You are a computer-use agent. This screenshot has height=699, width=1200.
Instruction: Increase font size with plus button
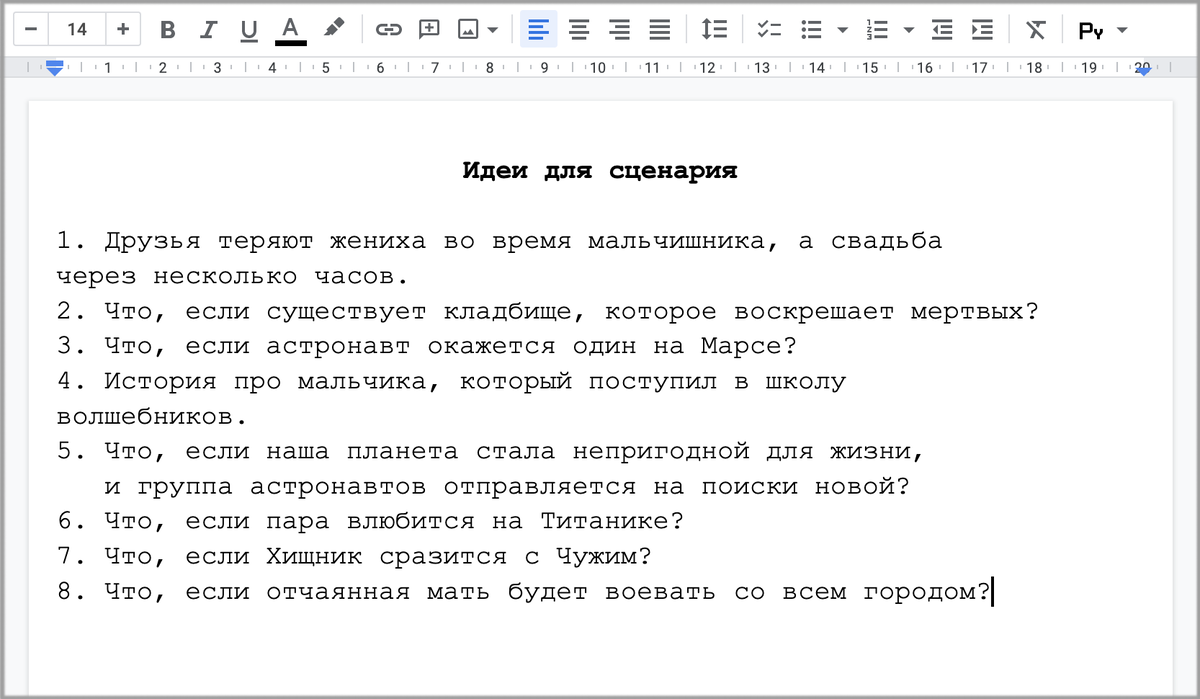pyautogui.click(x=123, y=29)
